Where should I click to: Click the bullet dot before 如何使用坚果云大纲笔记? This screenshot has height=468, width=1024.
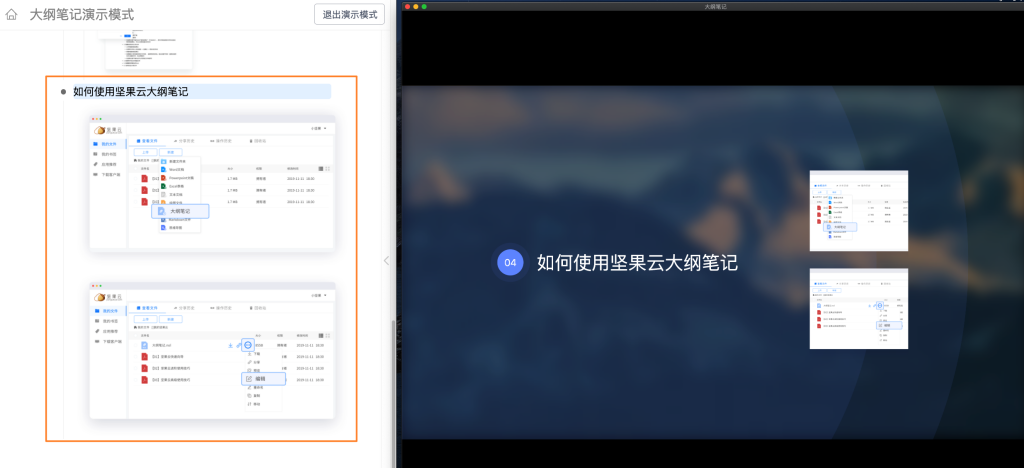click(63, 92)
